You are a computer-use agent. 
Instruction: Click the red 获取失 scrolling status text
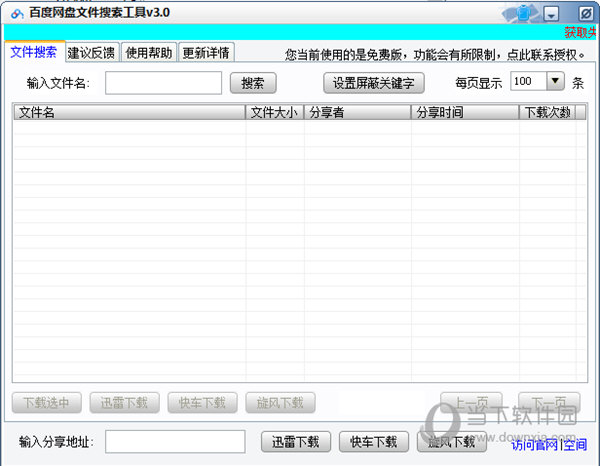(580, 33)
